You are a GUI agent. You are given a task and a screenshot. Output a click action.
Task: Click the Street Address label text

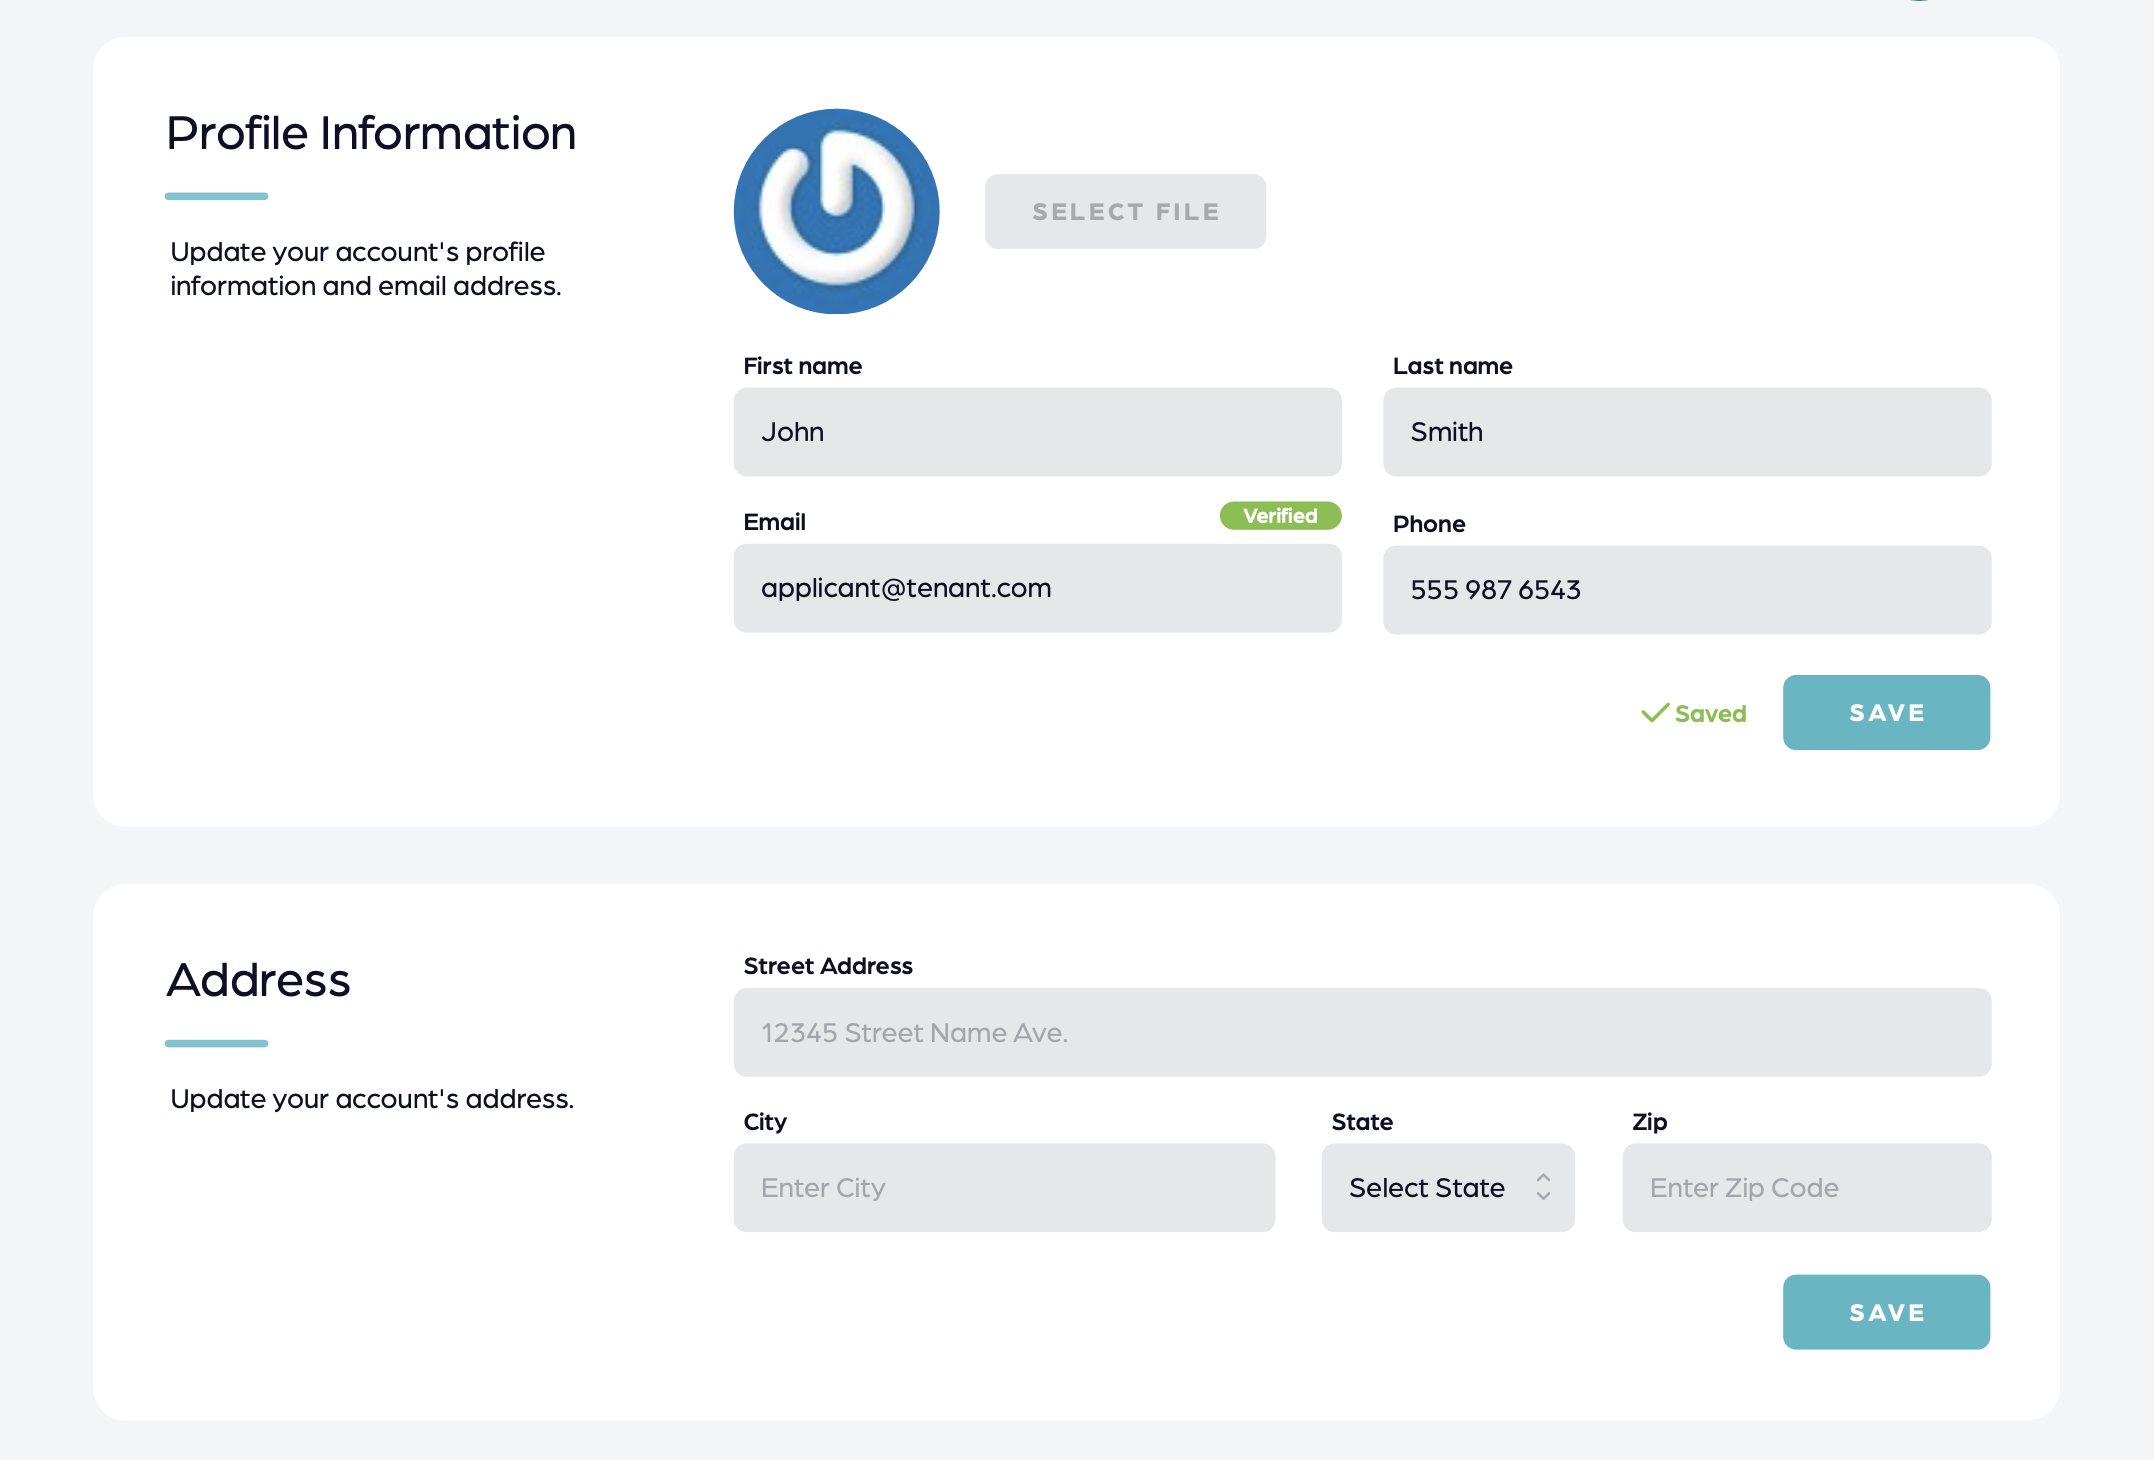tap(828, 966)
